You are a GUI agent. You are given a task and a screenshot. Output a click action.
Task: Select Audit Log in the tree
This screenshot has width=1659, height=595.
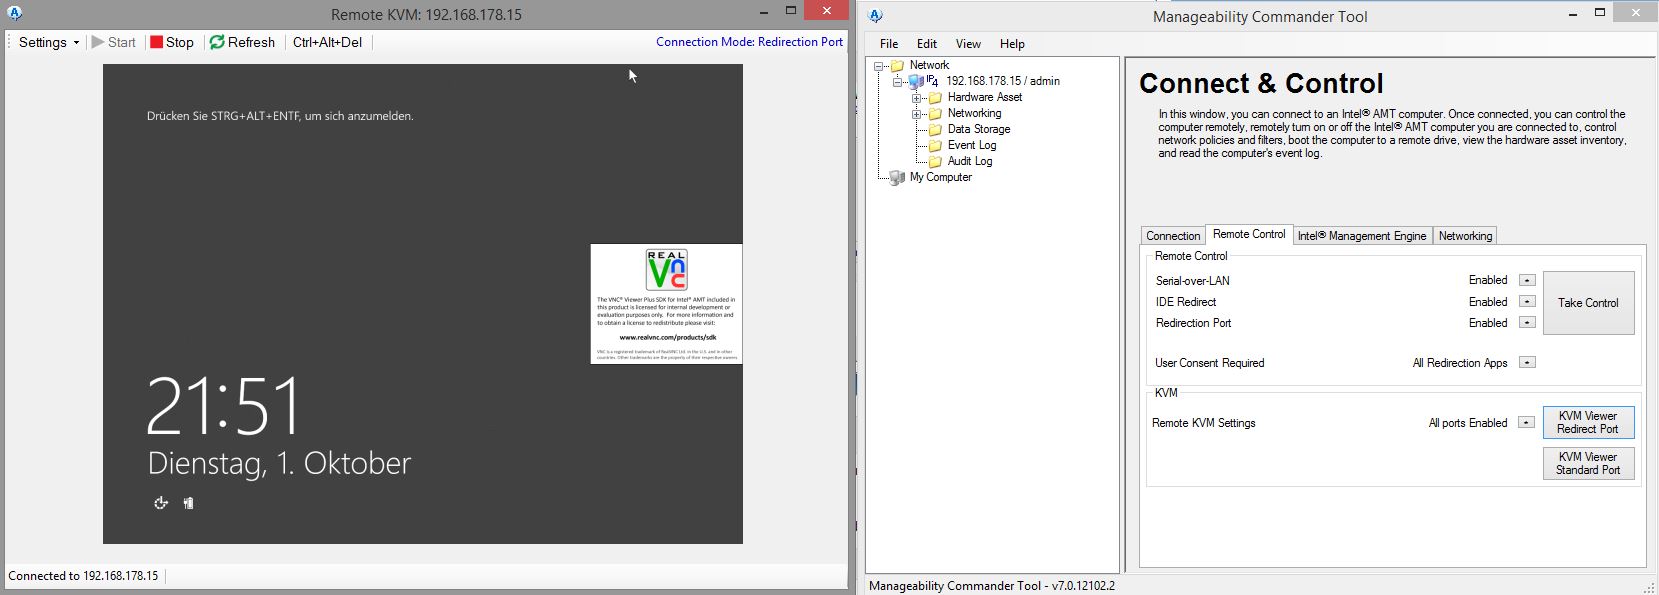[970, 161]
